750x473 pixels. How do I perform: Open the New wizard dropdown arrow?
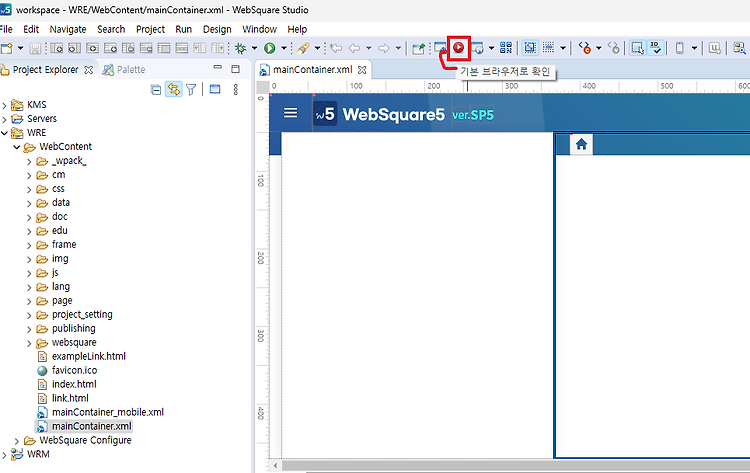(x=20, y=48)
